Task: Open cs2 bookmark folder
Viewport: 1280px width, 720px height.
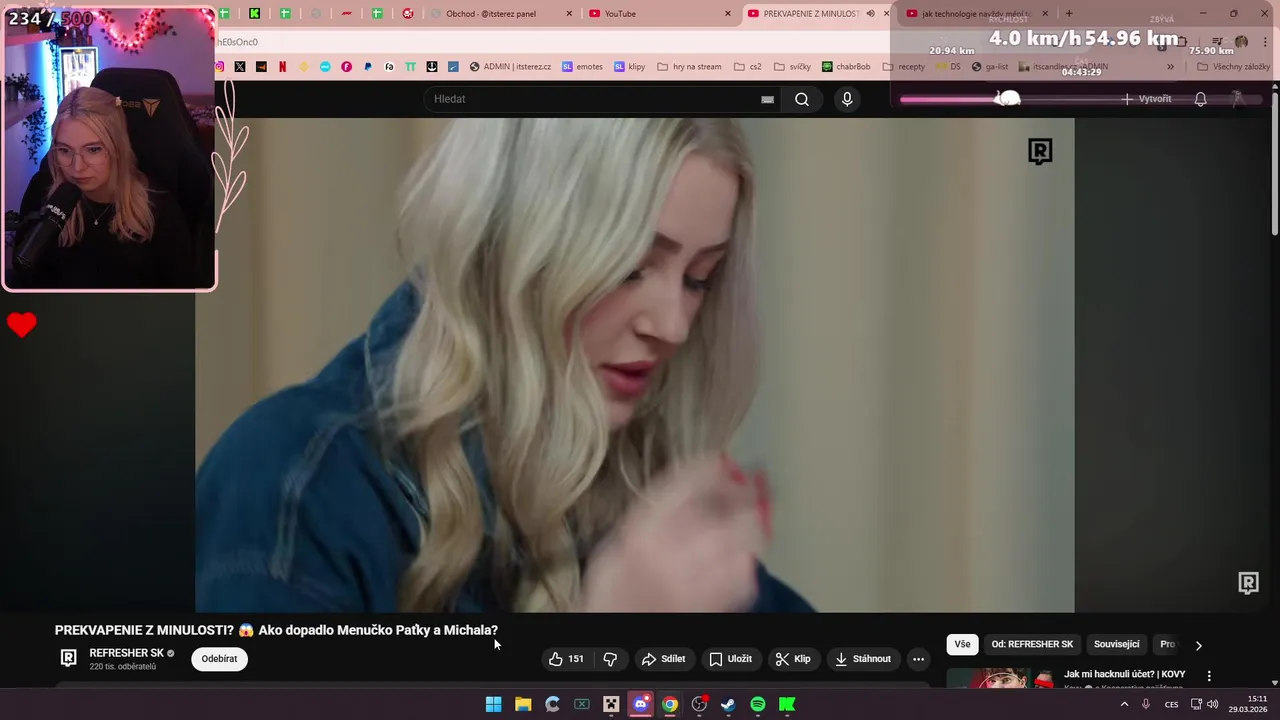Action: pos(747,67)
